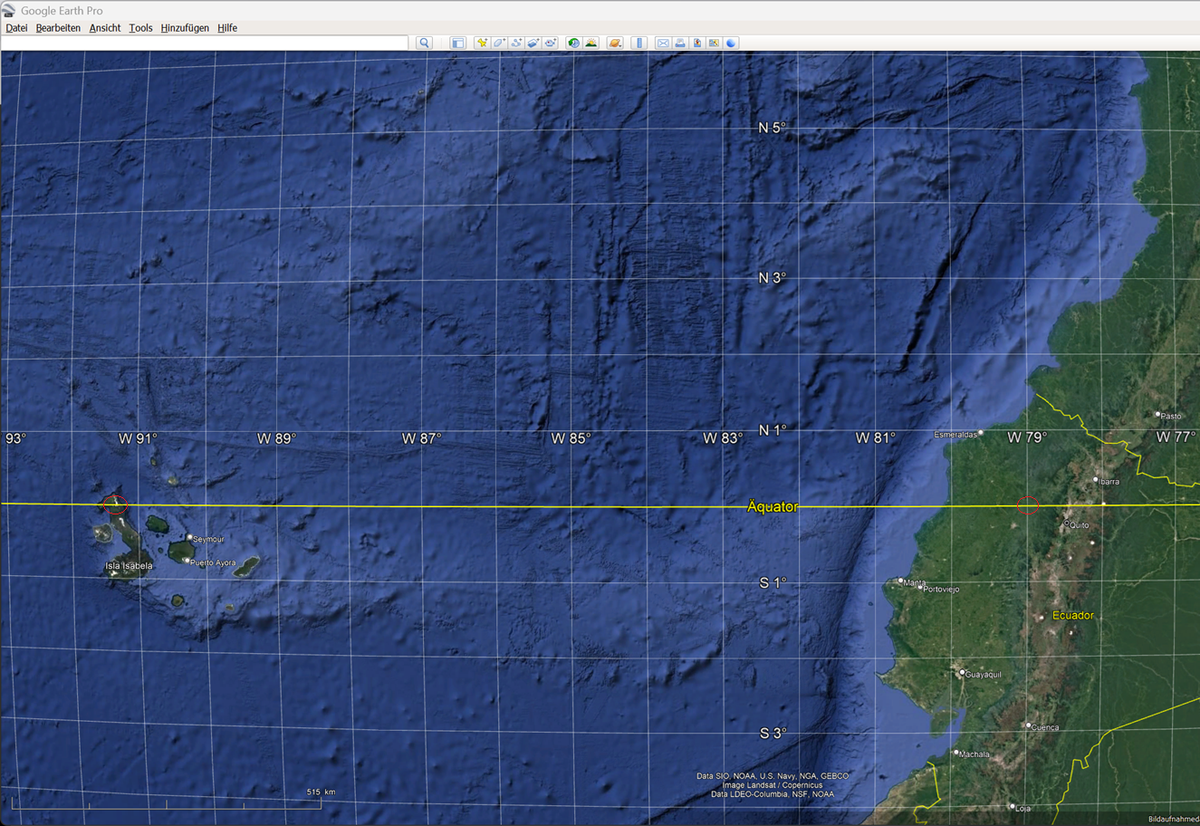Click the Manta place label
1200x826 pixels.
point(914,582)
